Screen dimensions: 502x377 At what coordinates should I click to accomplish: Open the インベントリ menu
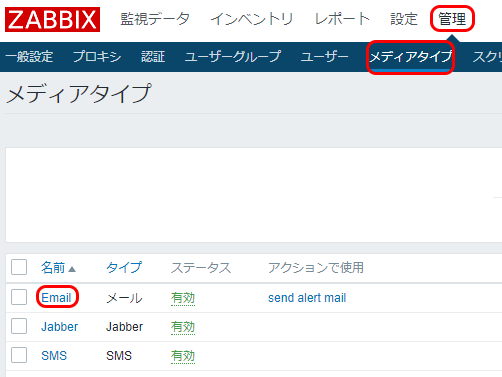point(252,19)
